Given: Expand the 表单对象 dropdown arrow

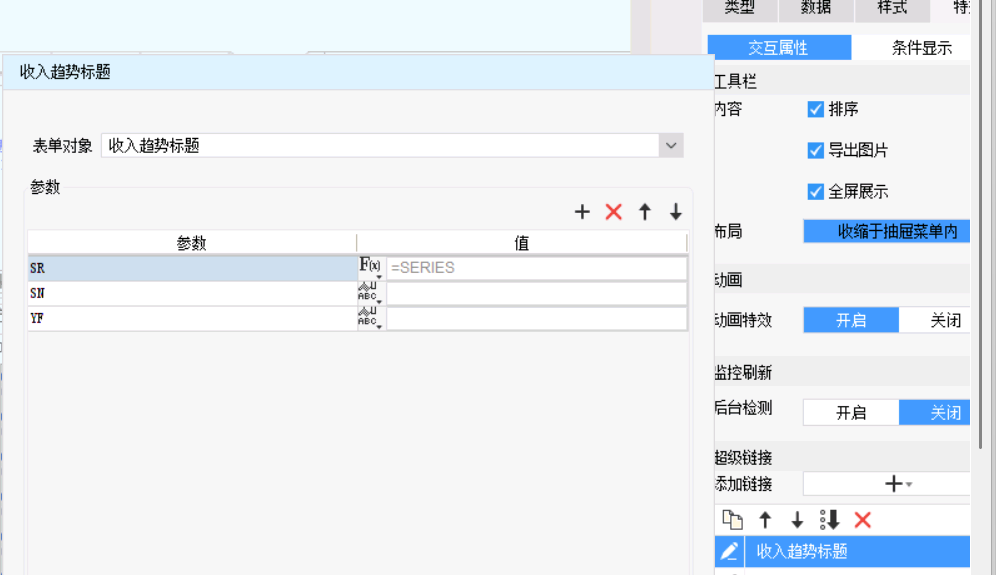Looking at the screenshot, I should (671, 145).
